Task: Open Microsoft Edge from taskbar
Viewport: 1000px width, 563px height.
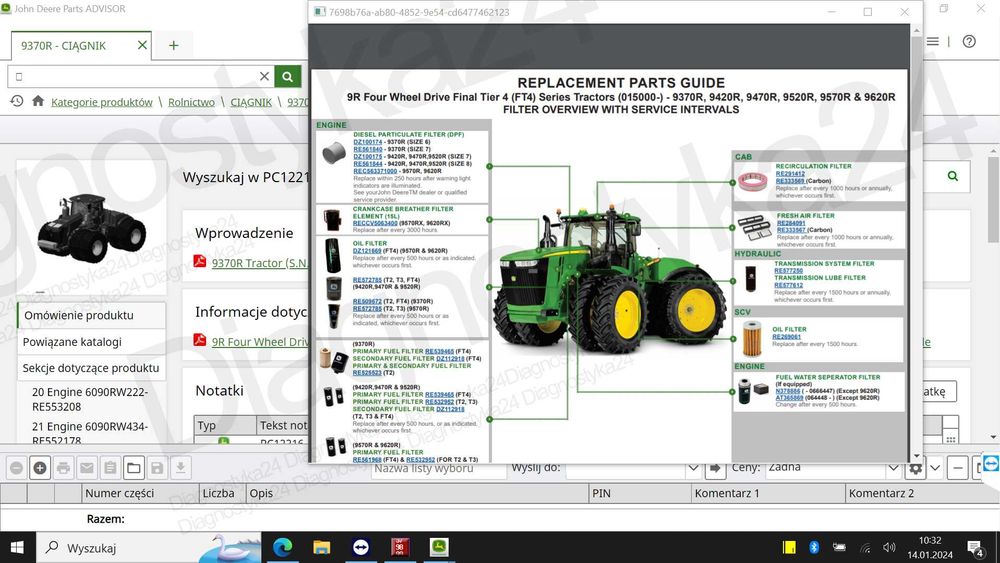Action: tap(283, 547)
